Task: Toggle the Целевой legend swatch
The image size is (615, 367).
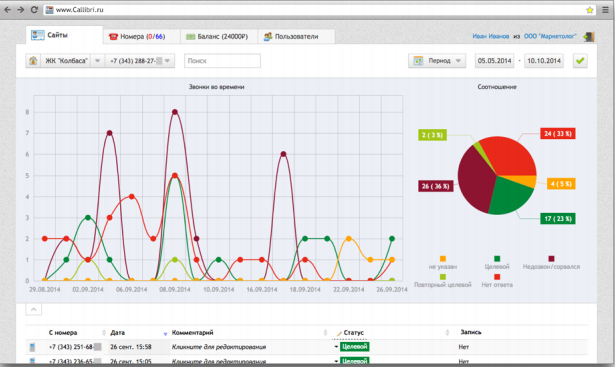Action: (497, 259)
